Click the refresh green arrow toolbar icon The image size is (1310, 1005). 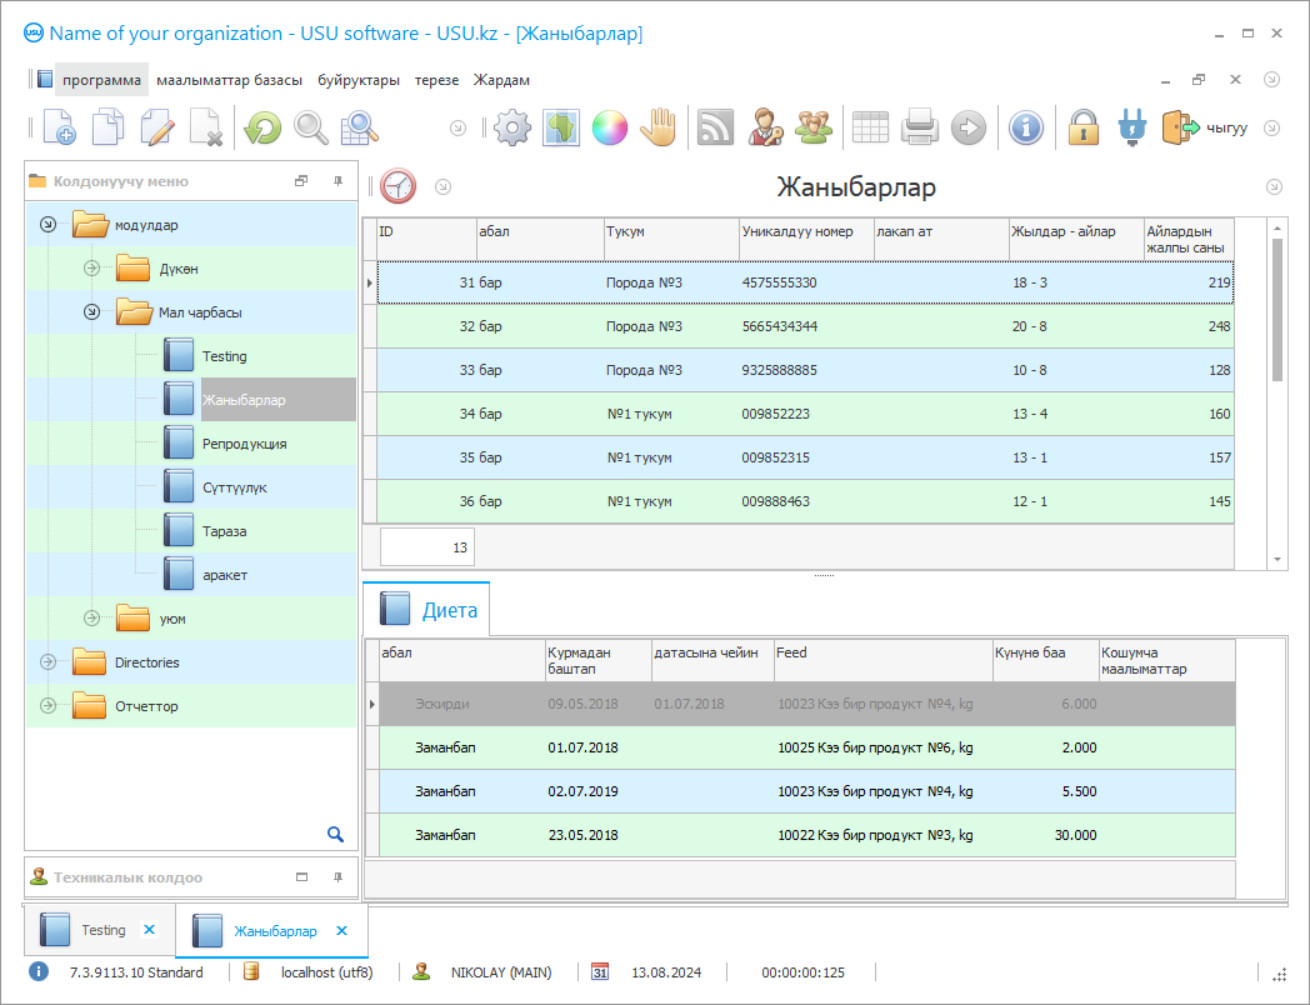[x=263, y=128]
